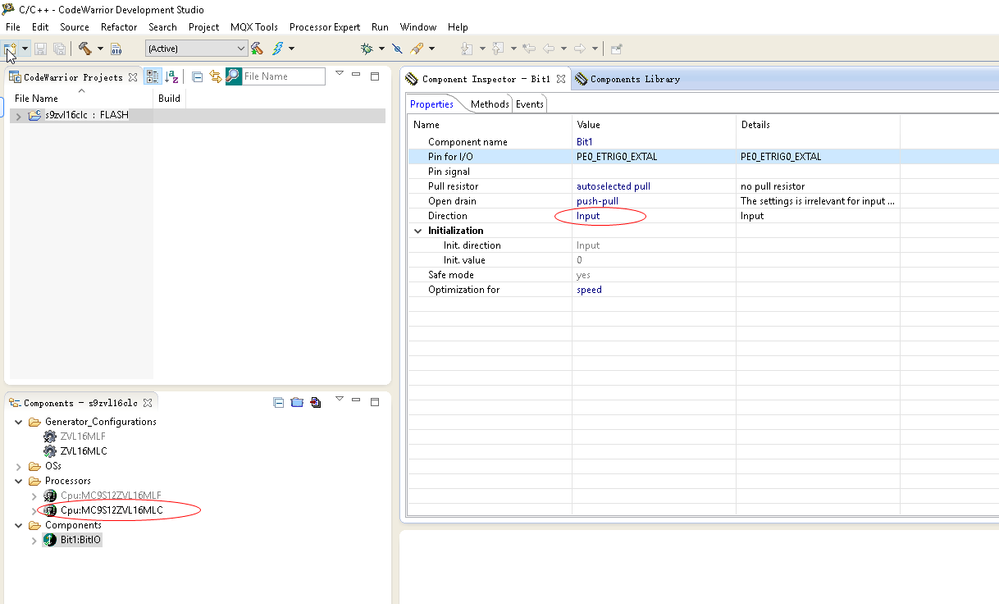
Task: Click Collapse All in Components view
Action: (278, 403)
